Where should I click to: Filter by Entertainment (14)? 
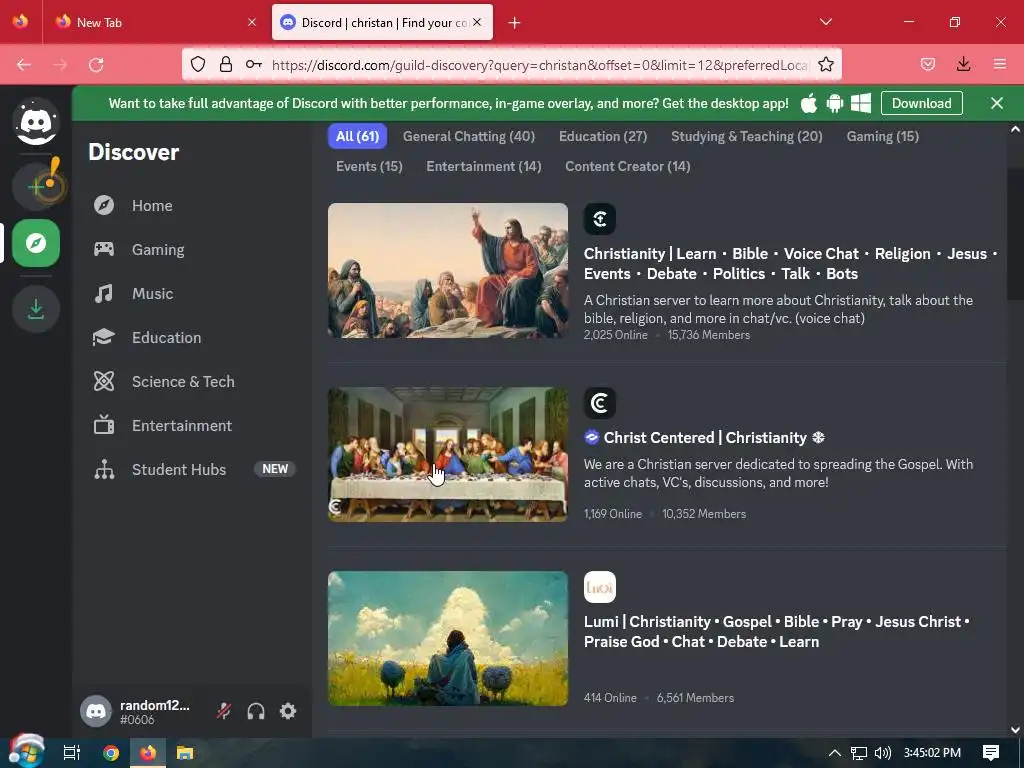click(484, 167)
